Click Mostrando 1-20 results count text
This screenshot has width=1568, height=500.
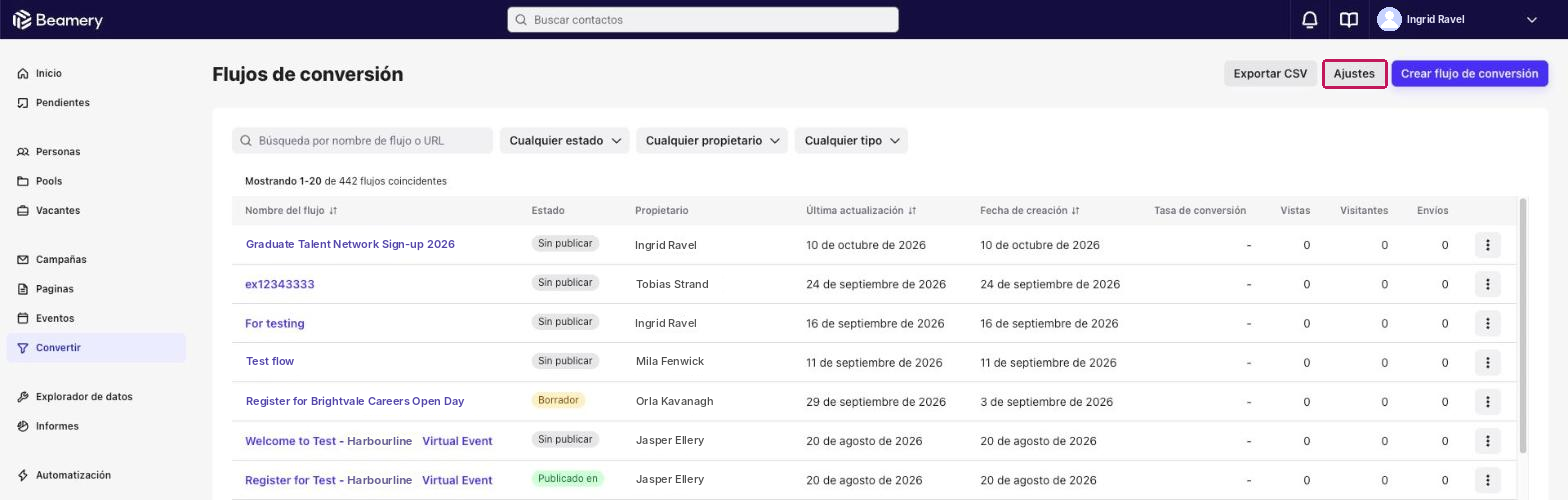[x=346, y=181]
